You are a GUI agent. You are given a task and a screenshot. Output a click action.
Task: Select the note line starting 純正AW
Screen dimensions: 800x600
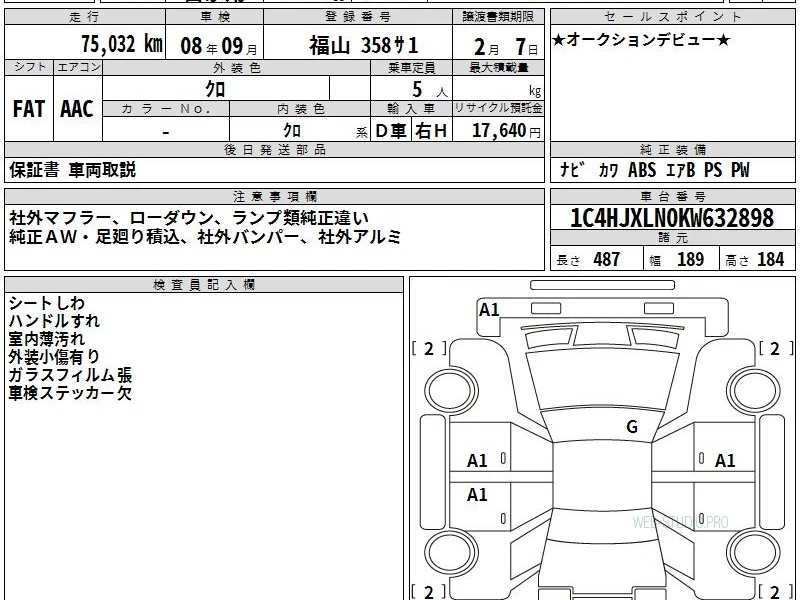(x=205, y=237)
